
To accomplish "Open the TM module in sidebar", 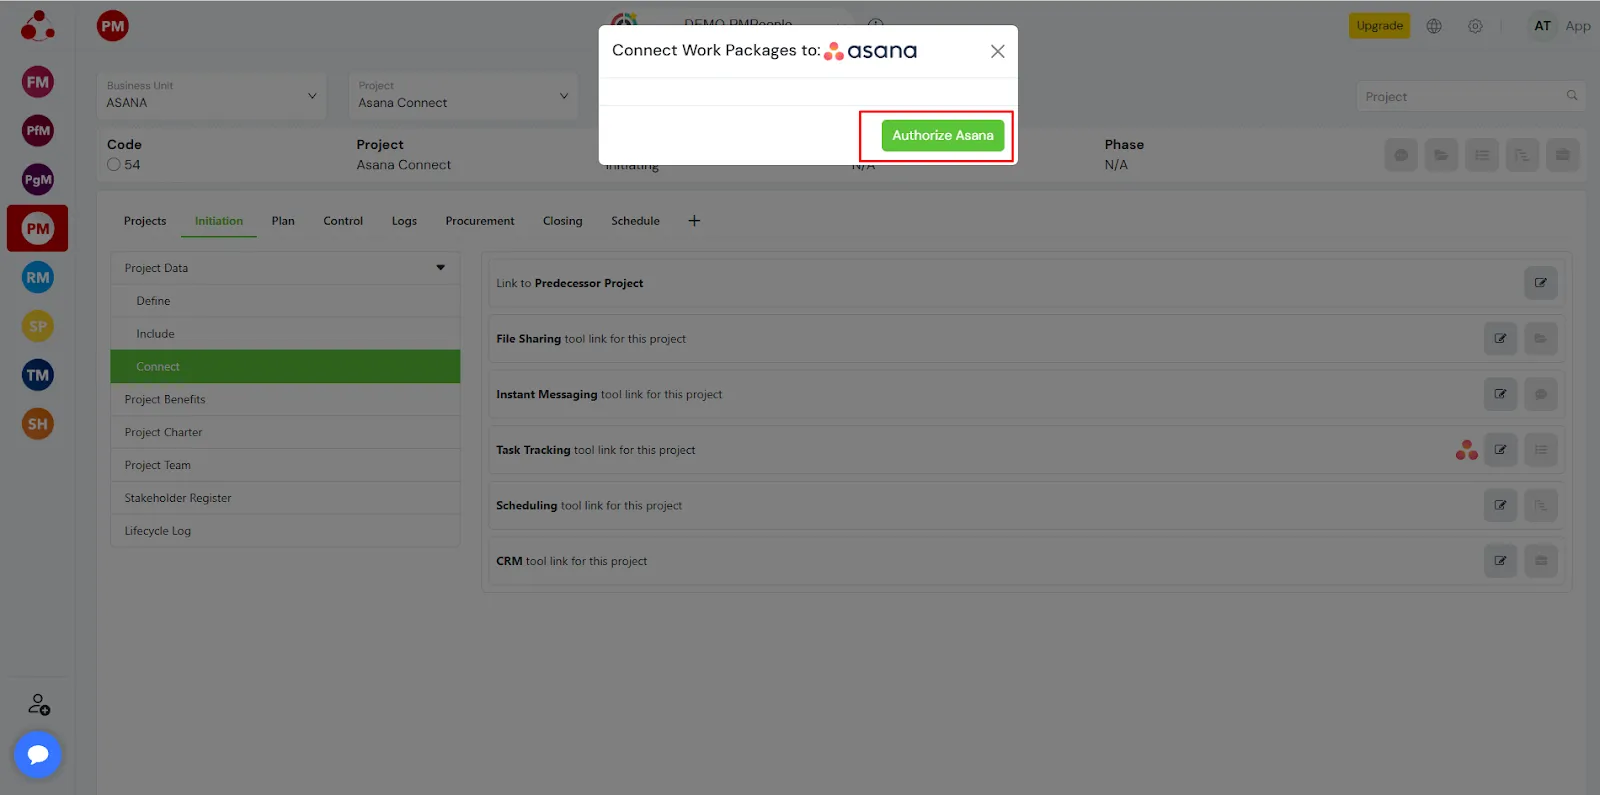I will (x=38, y=375).
